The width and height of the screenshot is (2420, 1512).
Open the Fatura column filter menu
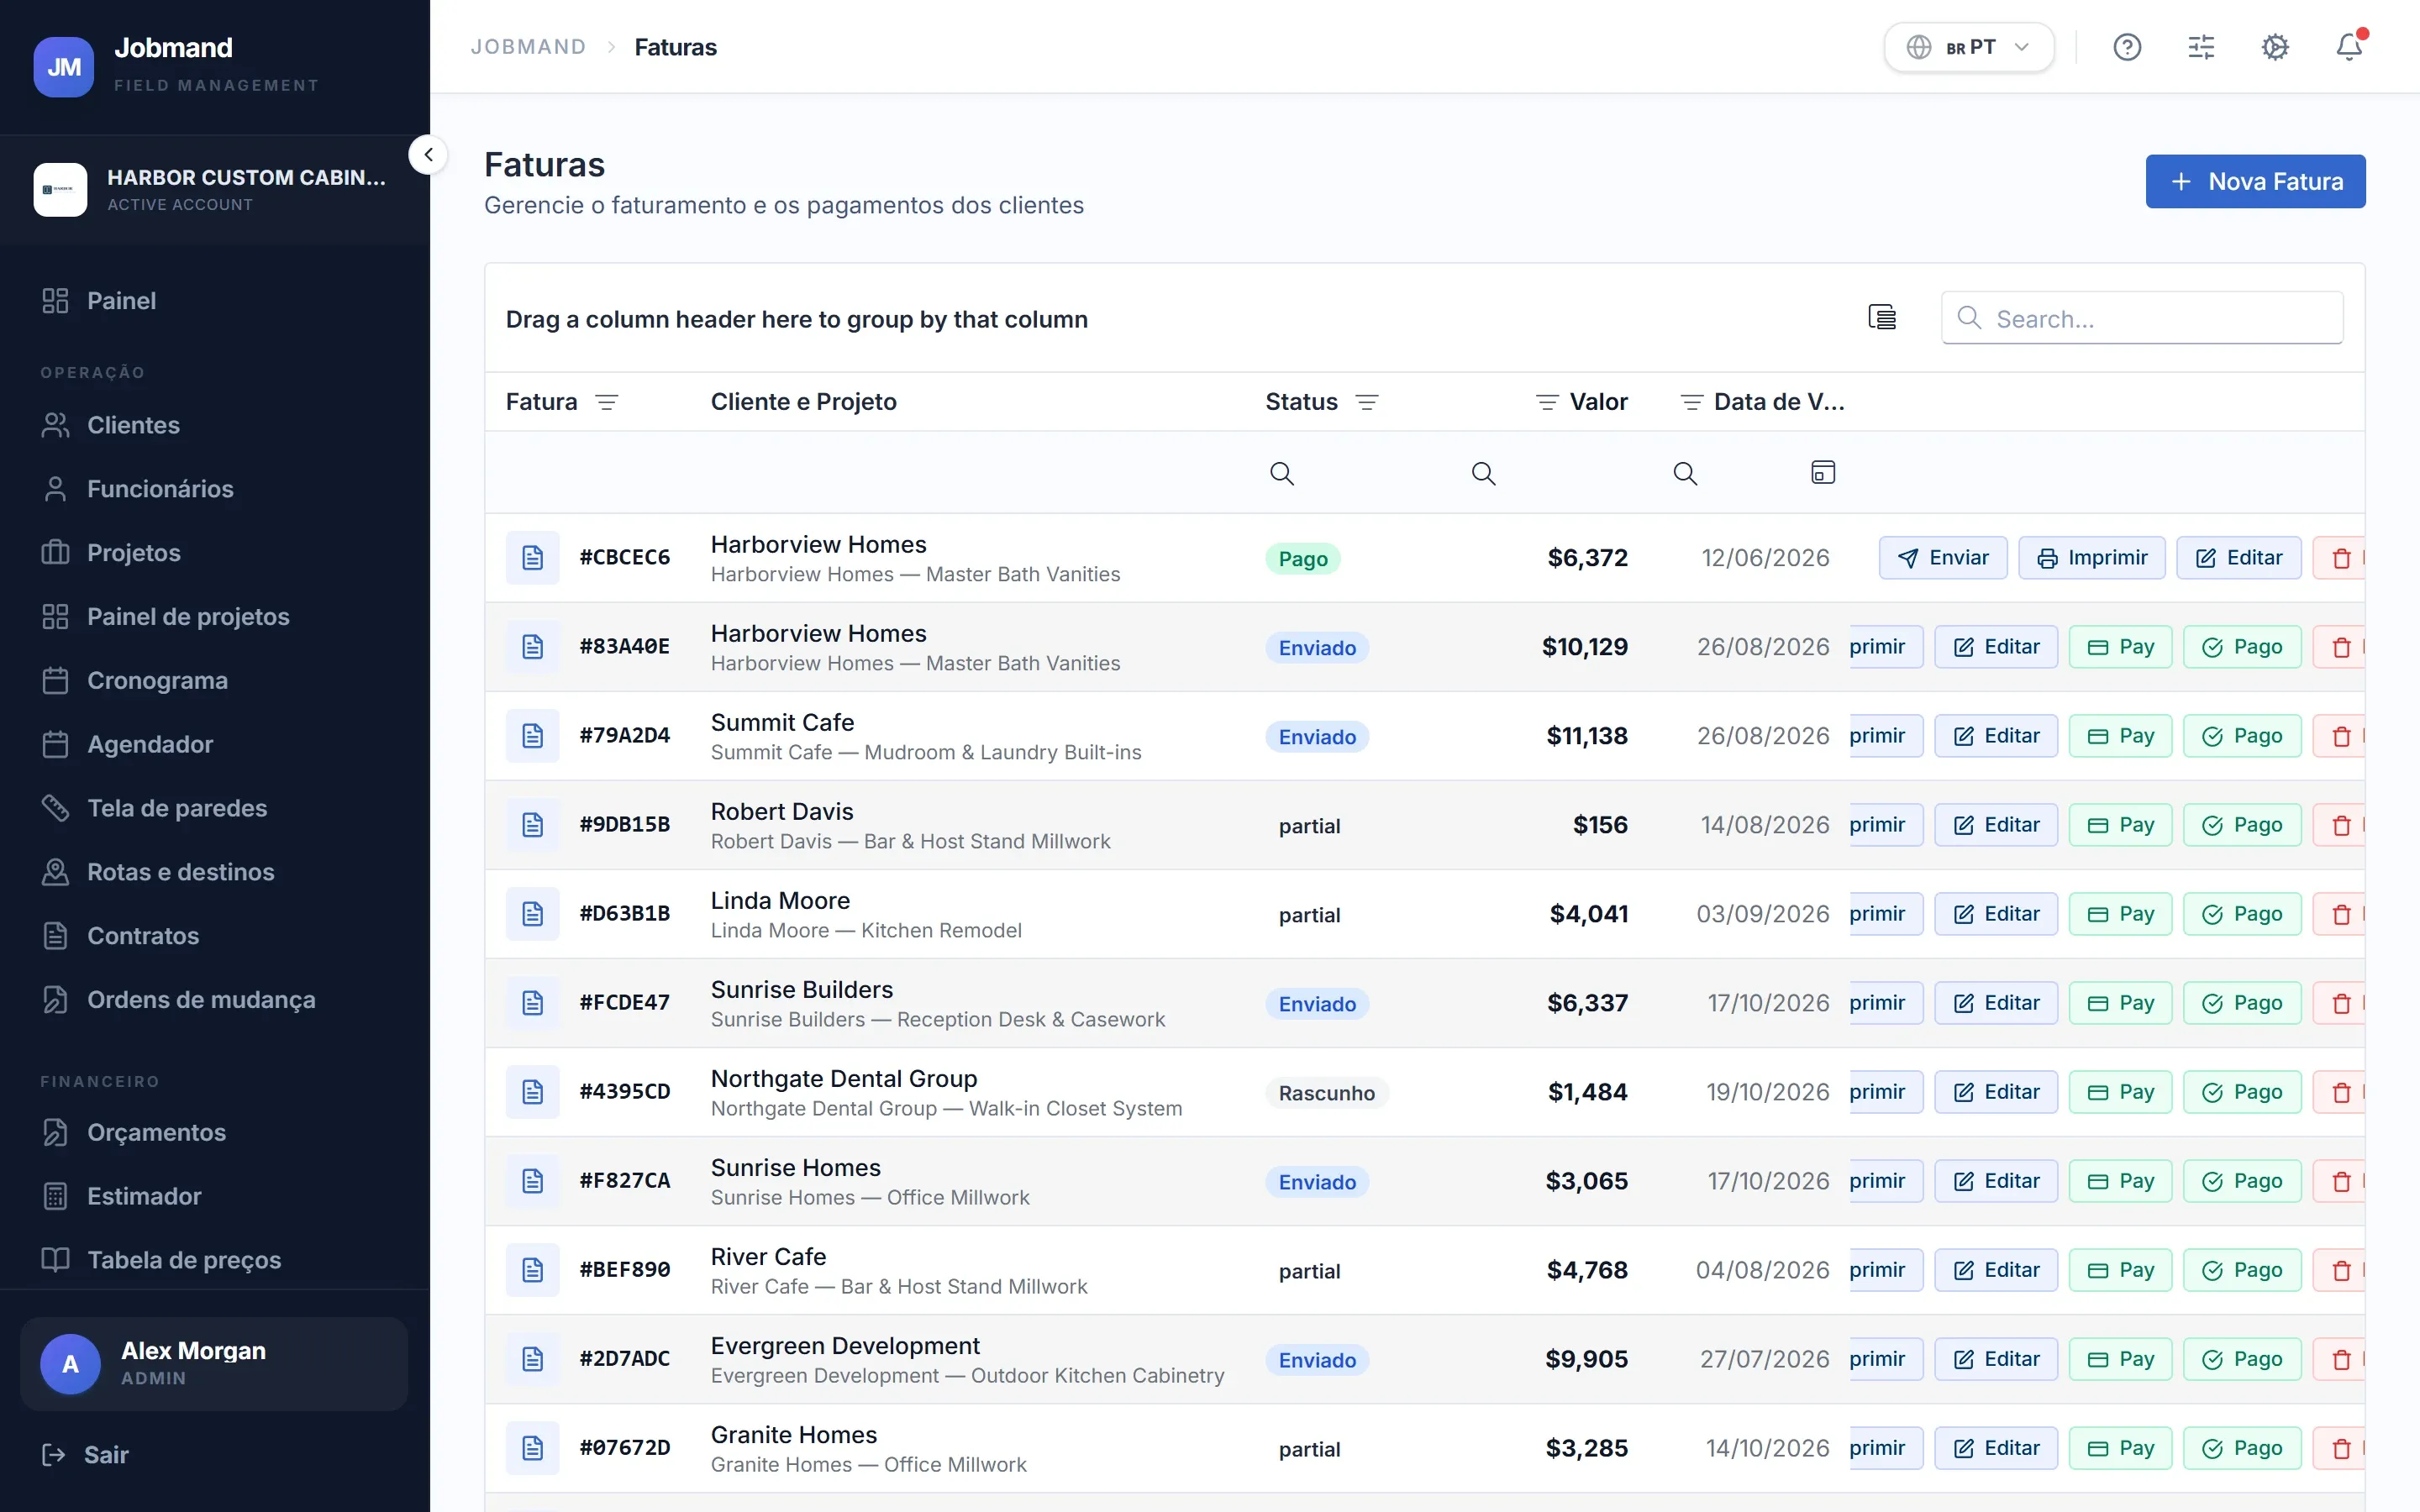coord(607,402)
